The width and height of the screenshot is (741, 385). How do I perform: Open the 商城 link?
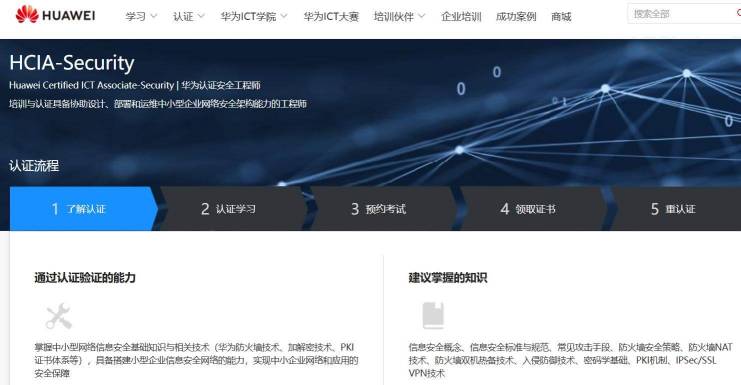tap(561, 17)
